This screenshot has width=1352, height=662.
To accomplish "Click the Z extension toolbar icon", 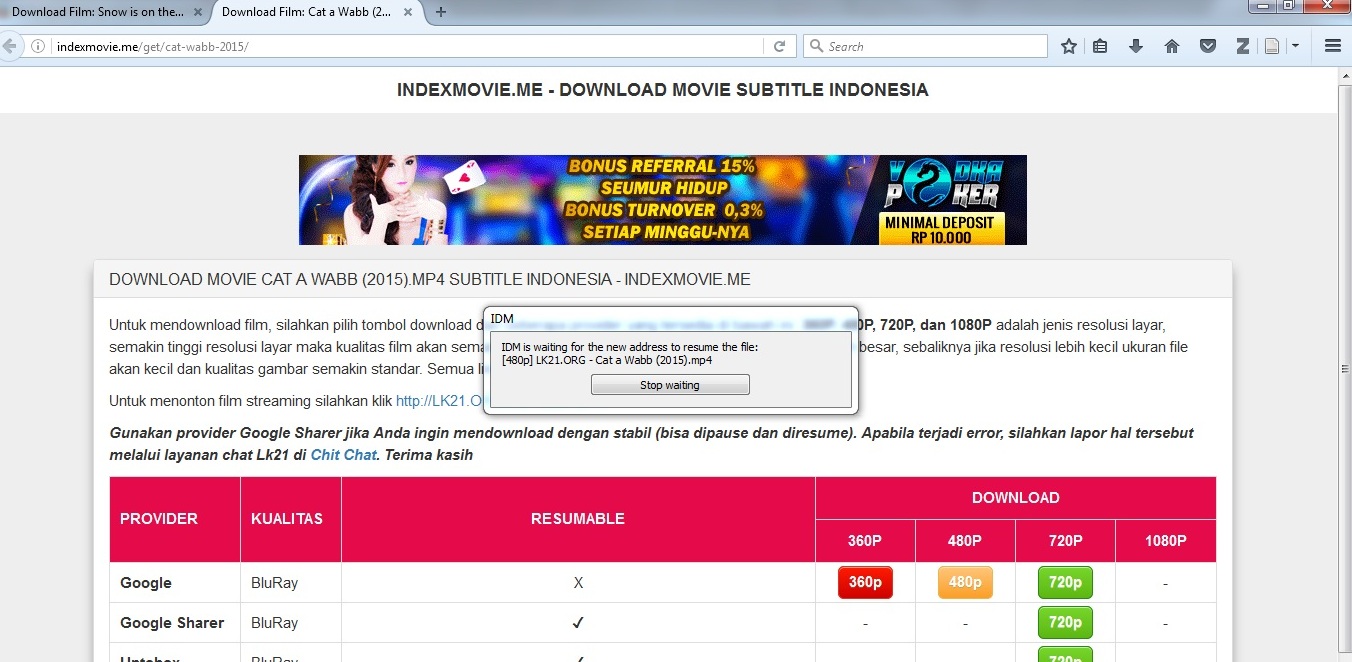I will [x=1243, y=46].
